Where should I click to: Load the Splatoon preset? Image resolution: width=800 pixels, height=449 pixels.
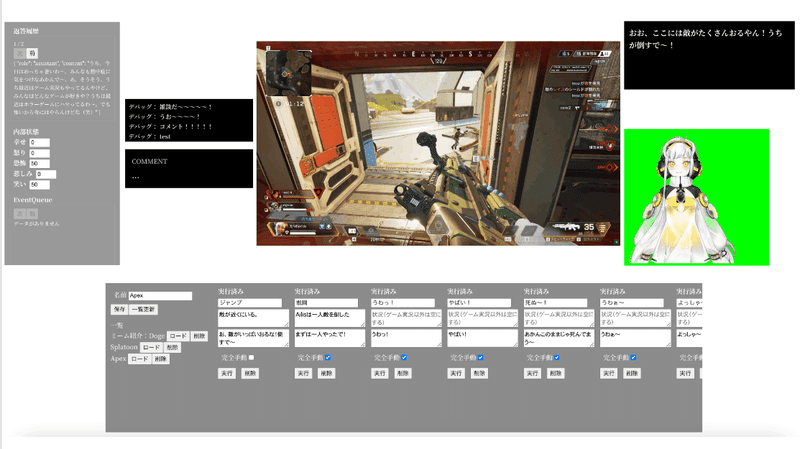(x=151, y=347)
